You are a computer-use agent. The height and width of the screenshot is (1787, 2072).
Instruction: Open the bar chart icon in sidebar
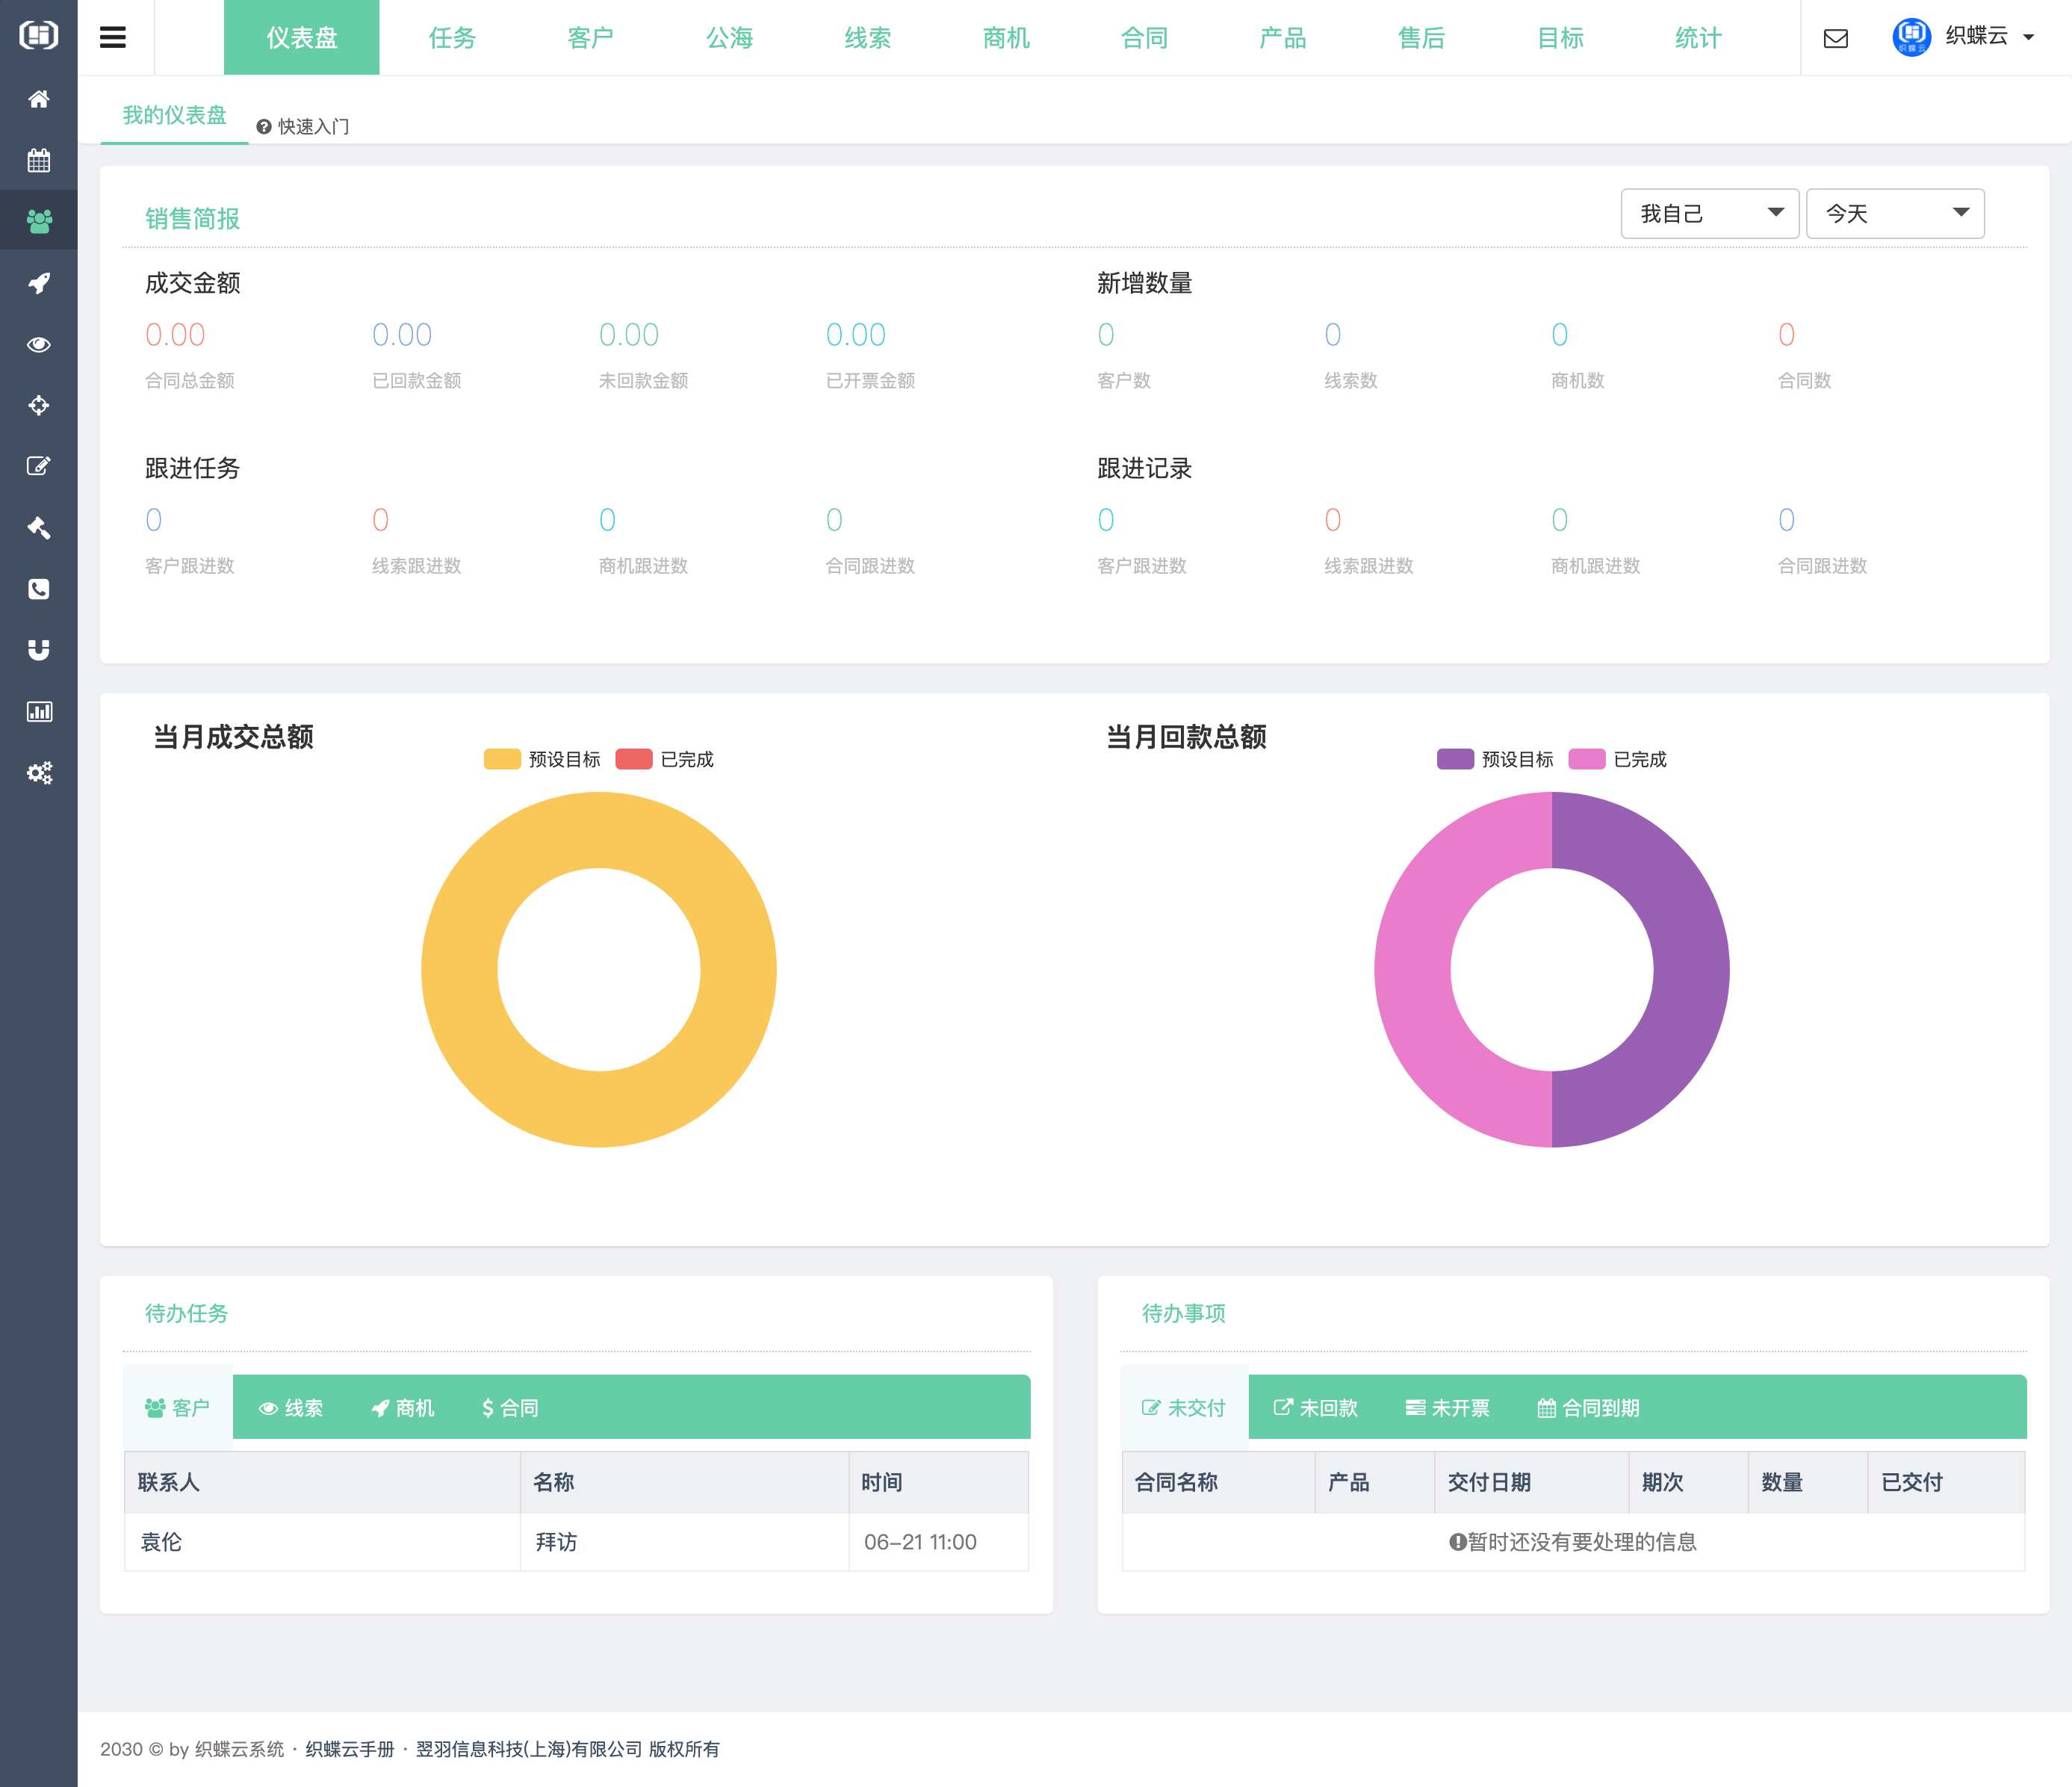point(39,712)
